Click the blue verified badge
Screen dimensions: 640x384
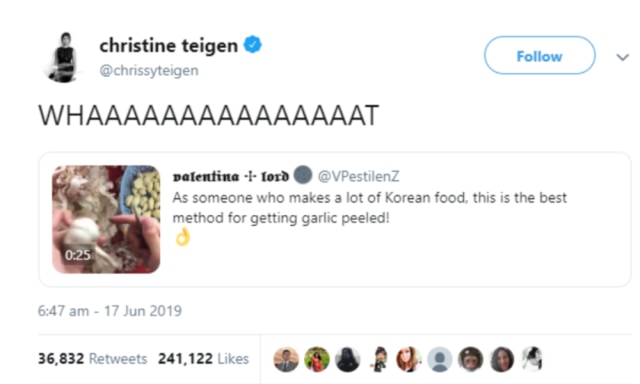pyautogui.click(x=253, y=44)
